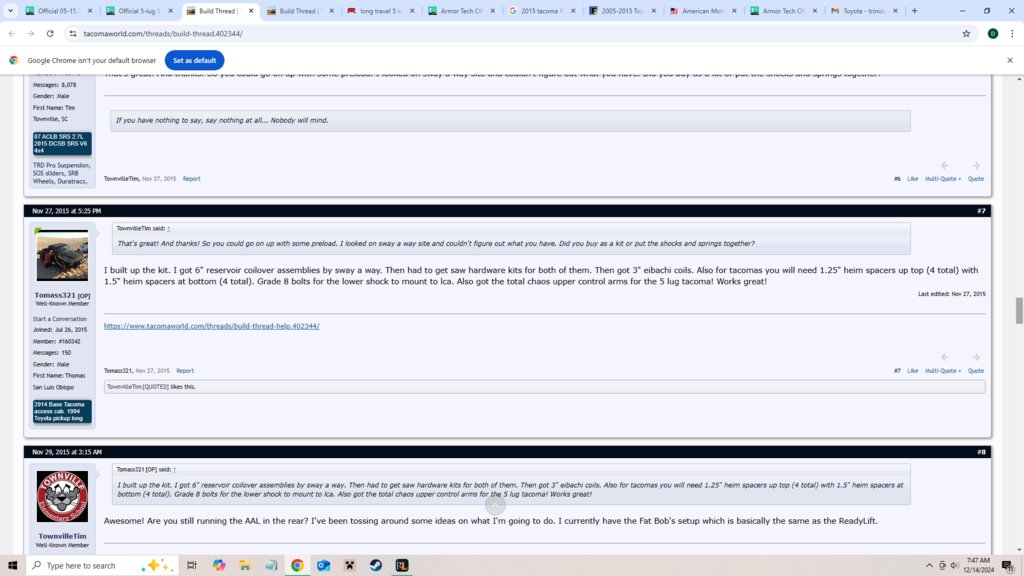The width and height of the screenshot is (1024, 576).
Task: Click the next-post arrow in post #7
Action: pos(976,357)
